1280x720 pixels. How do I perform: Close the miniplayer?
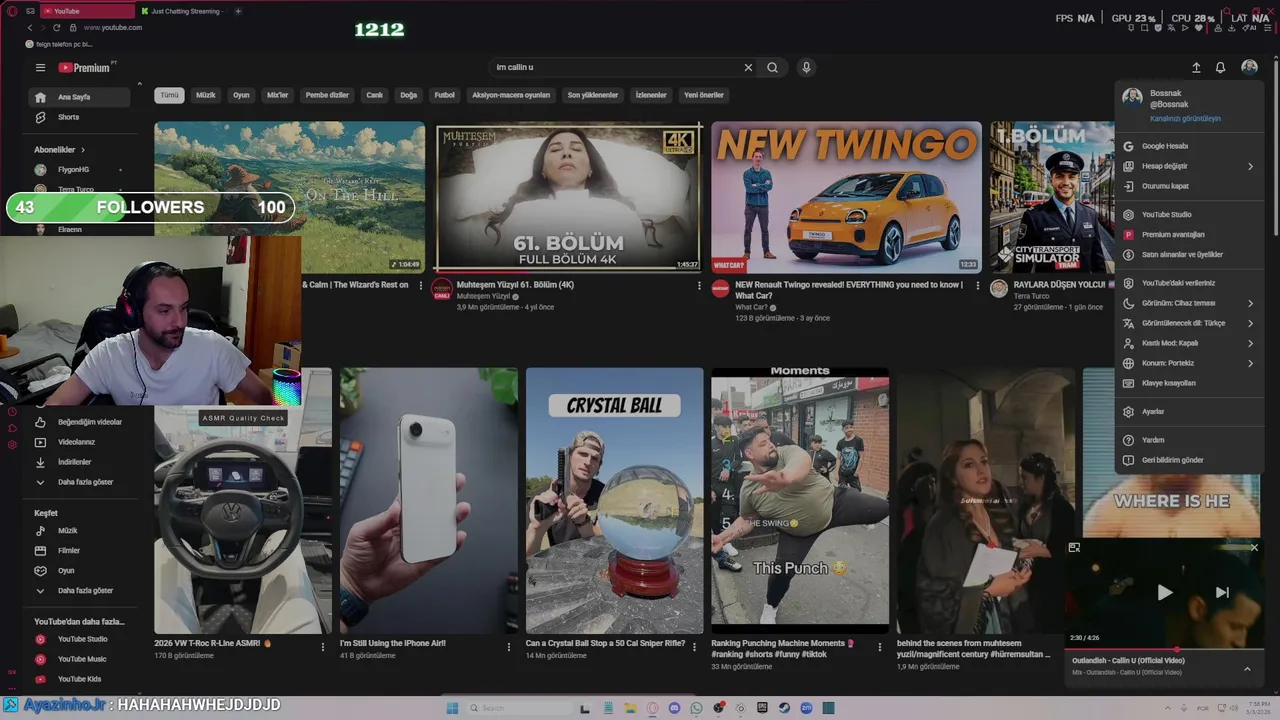[1254, 548]
